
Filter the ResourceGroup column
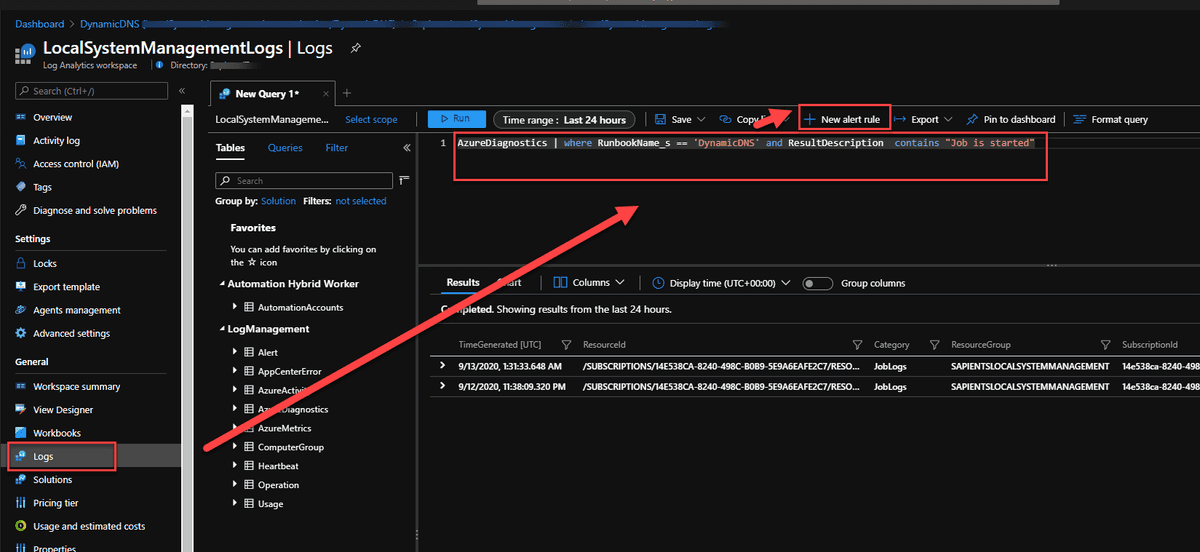coord(1105,344)
